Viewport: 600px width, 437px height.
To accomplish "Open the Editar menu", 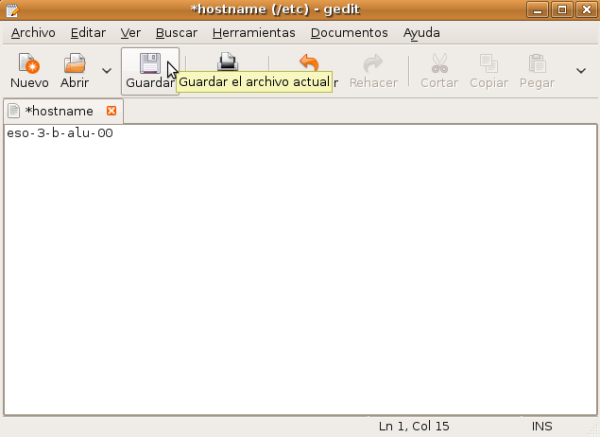I will [x=88, y=32].
